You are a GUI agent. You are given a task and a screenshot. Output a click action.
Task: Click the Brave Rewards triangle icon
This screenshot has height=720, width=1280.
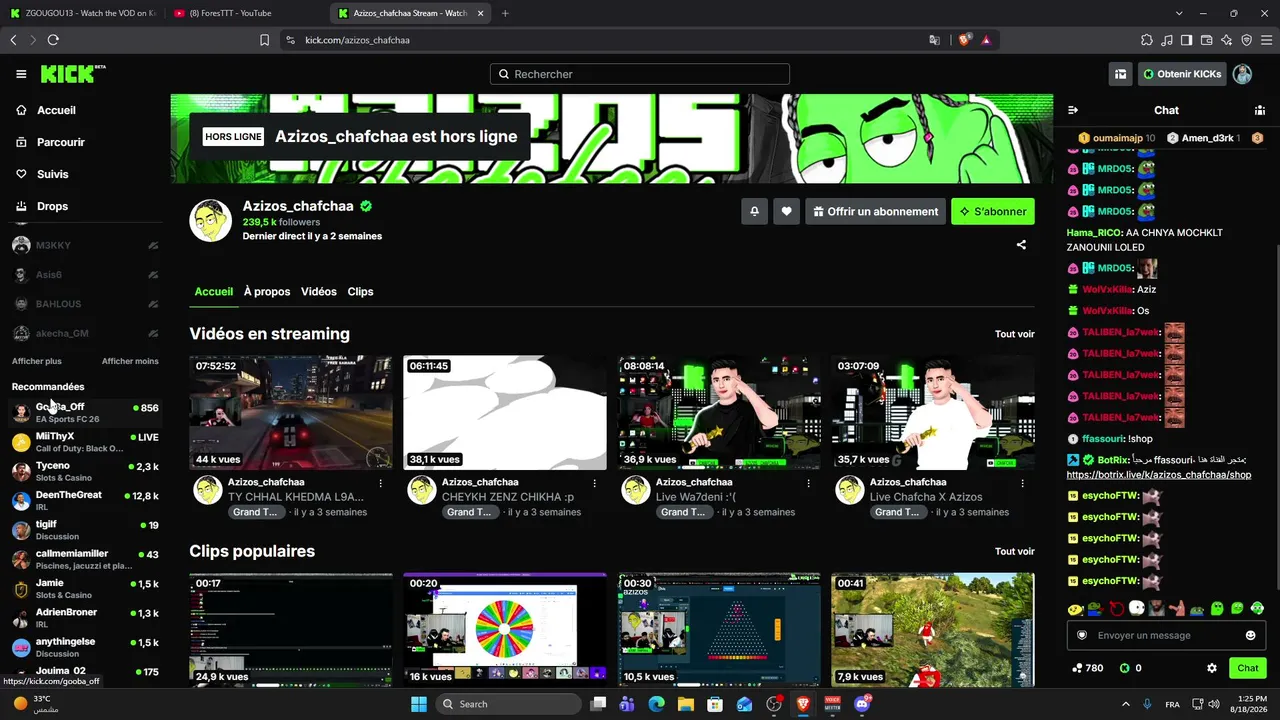point(986,40)
